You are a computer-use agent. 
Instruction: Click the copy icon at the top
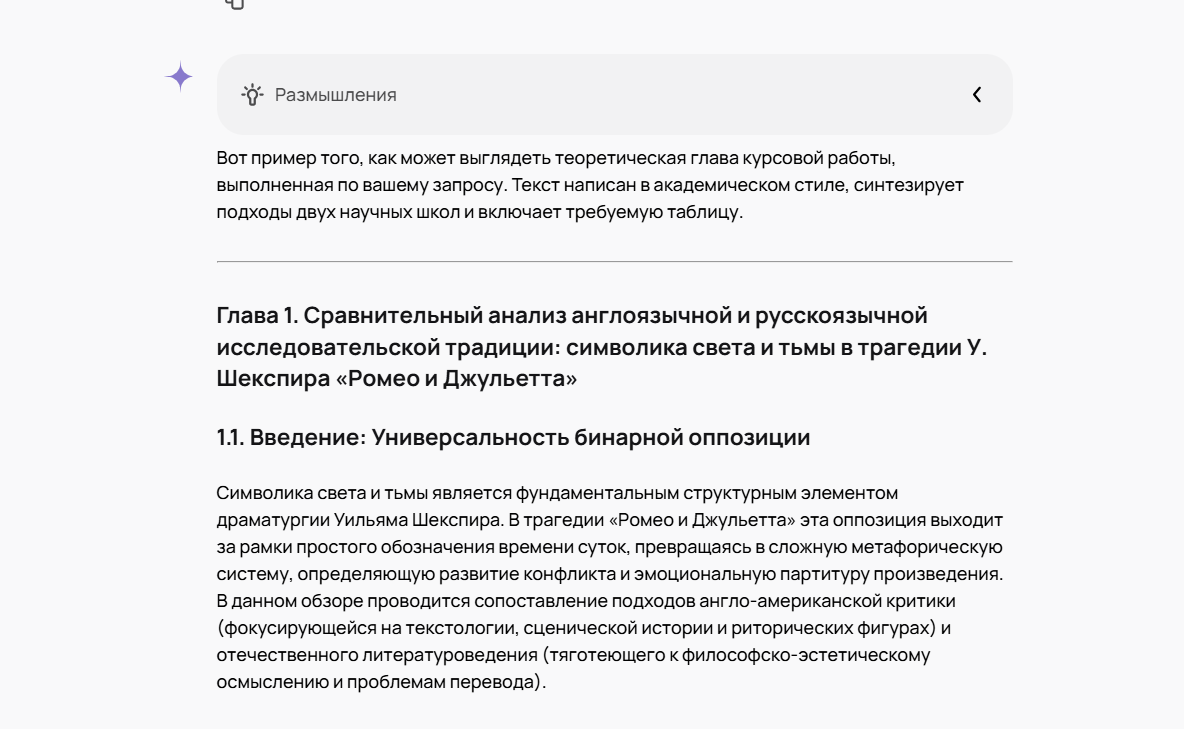235,3
